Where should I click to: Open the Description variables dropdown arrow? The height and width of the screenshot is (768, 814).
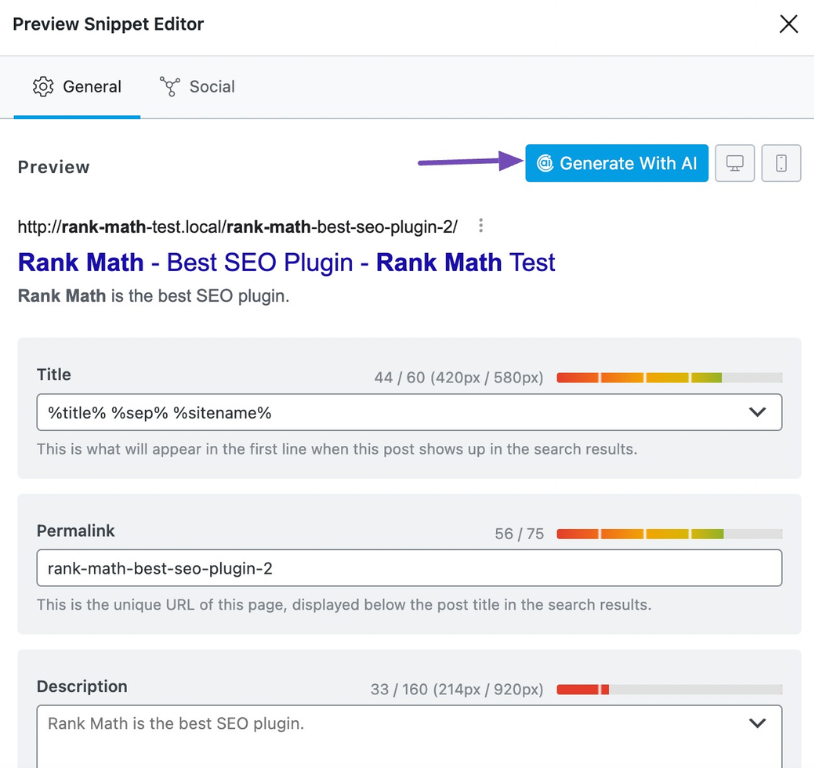[x=757, y=723]
